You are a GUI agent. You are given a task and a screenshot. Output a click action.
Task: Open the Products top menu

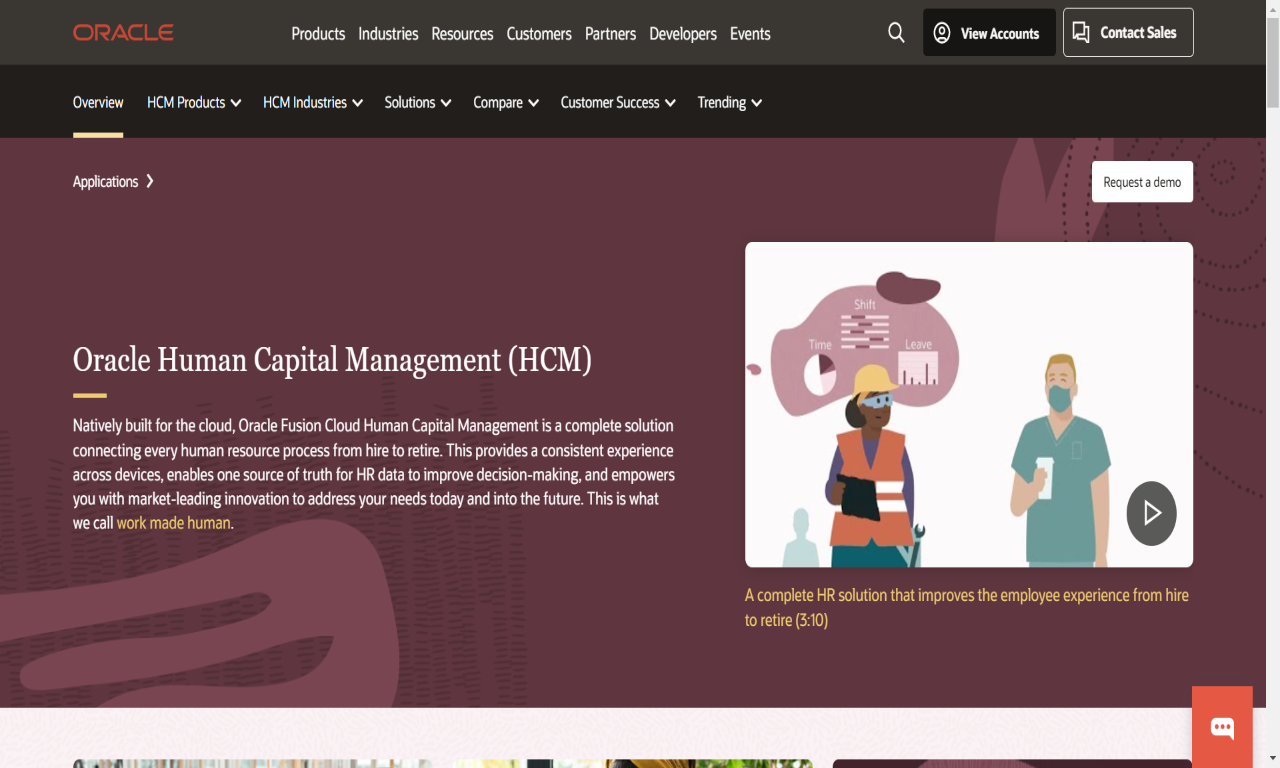pyautogui.click(x=318, y=33)
